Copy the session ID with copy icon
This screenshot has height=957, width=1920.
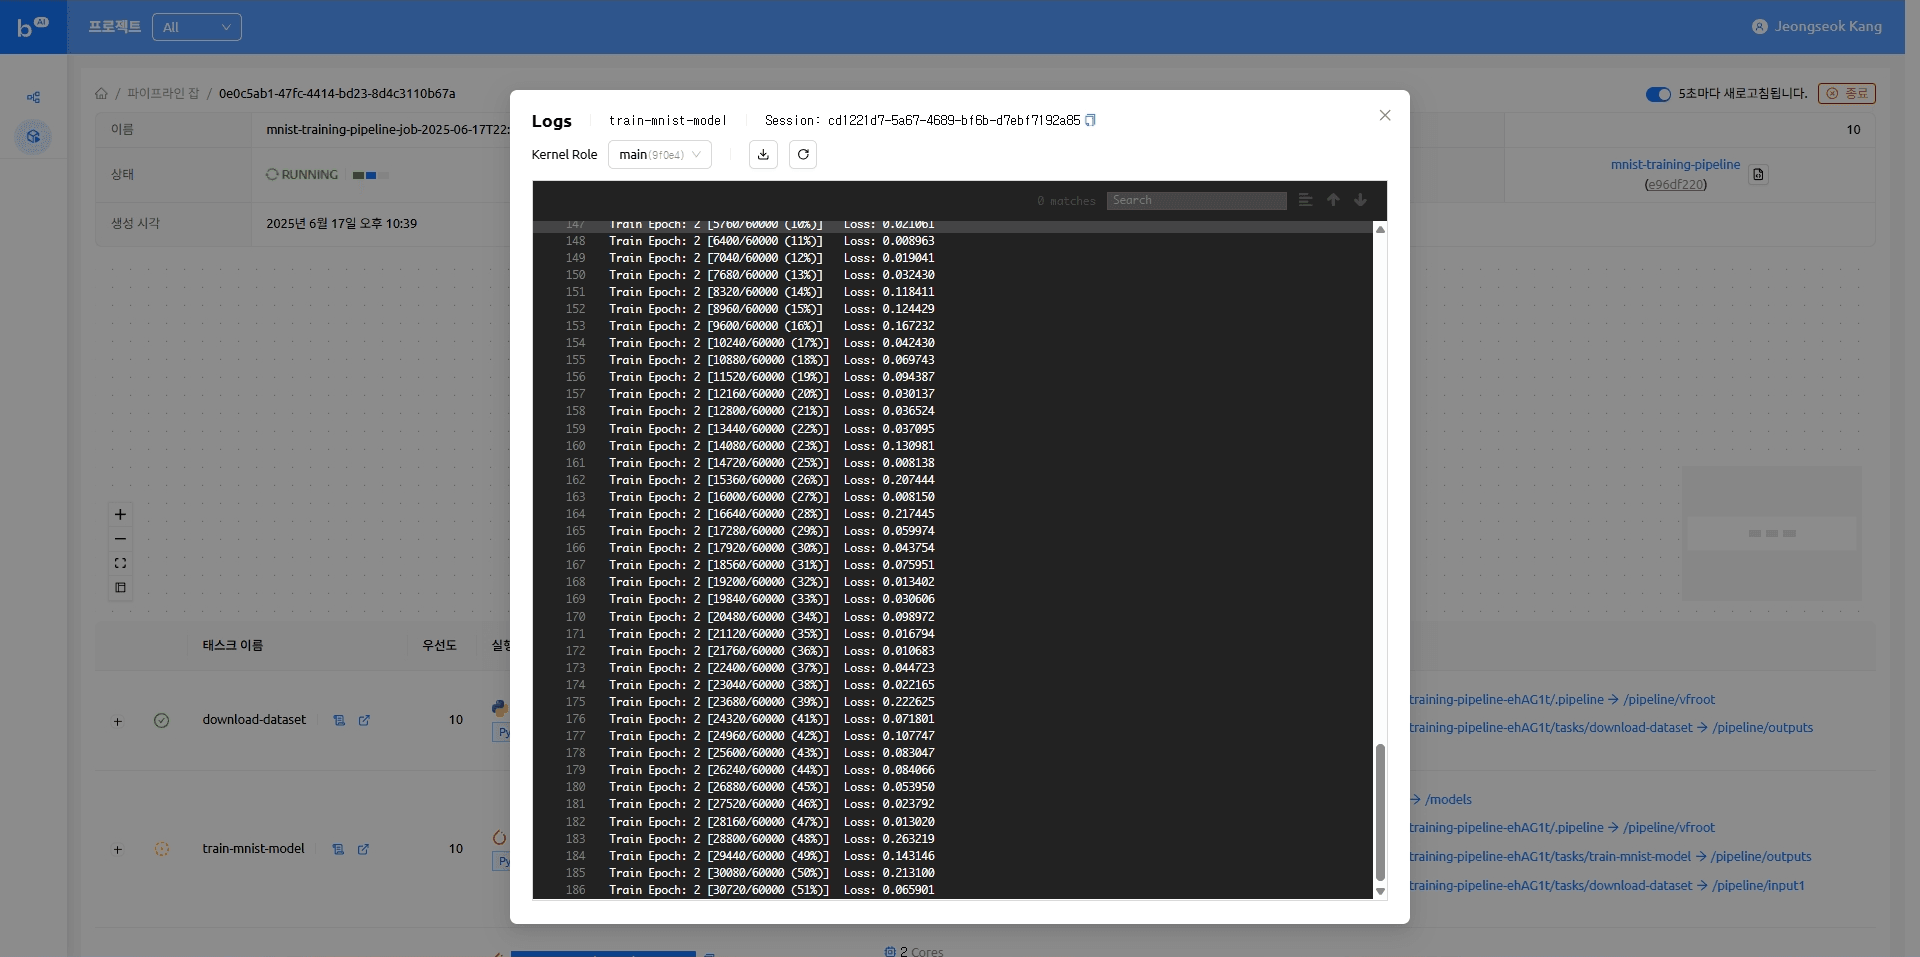pos(1090,120)
